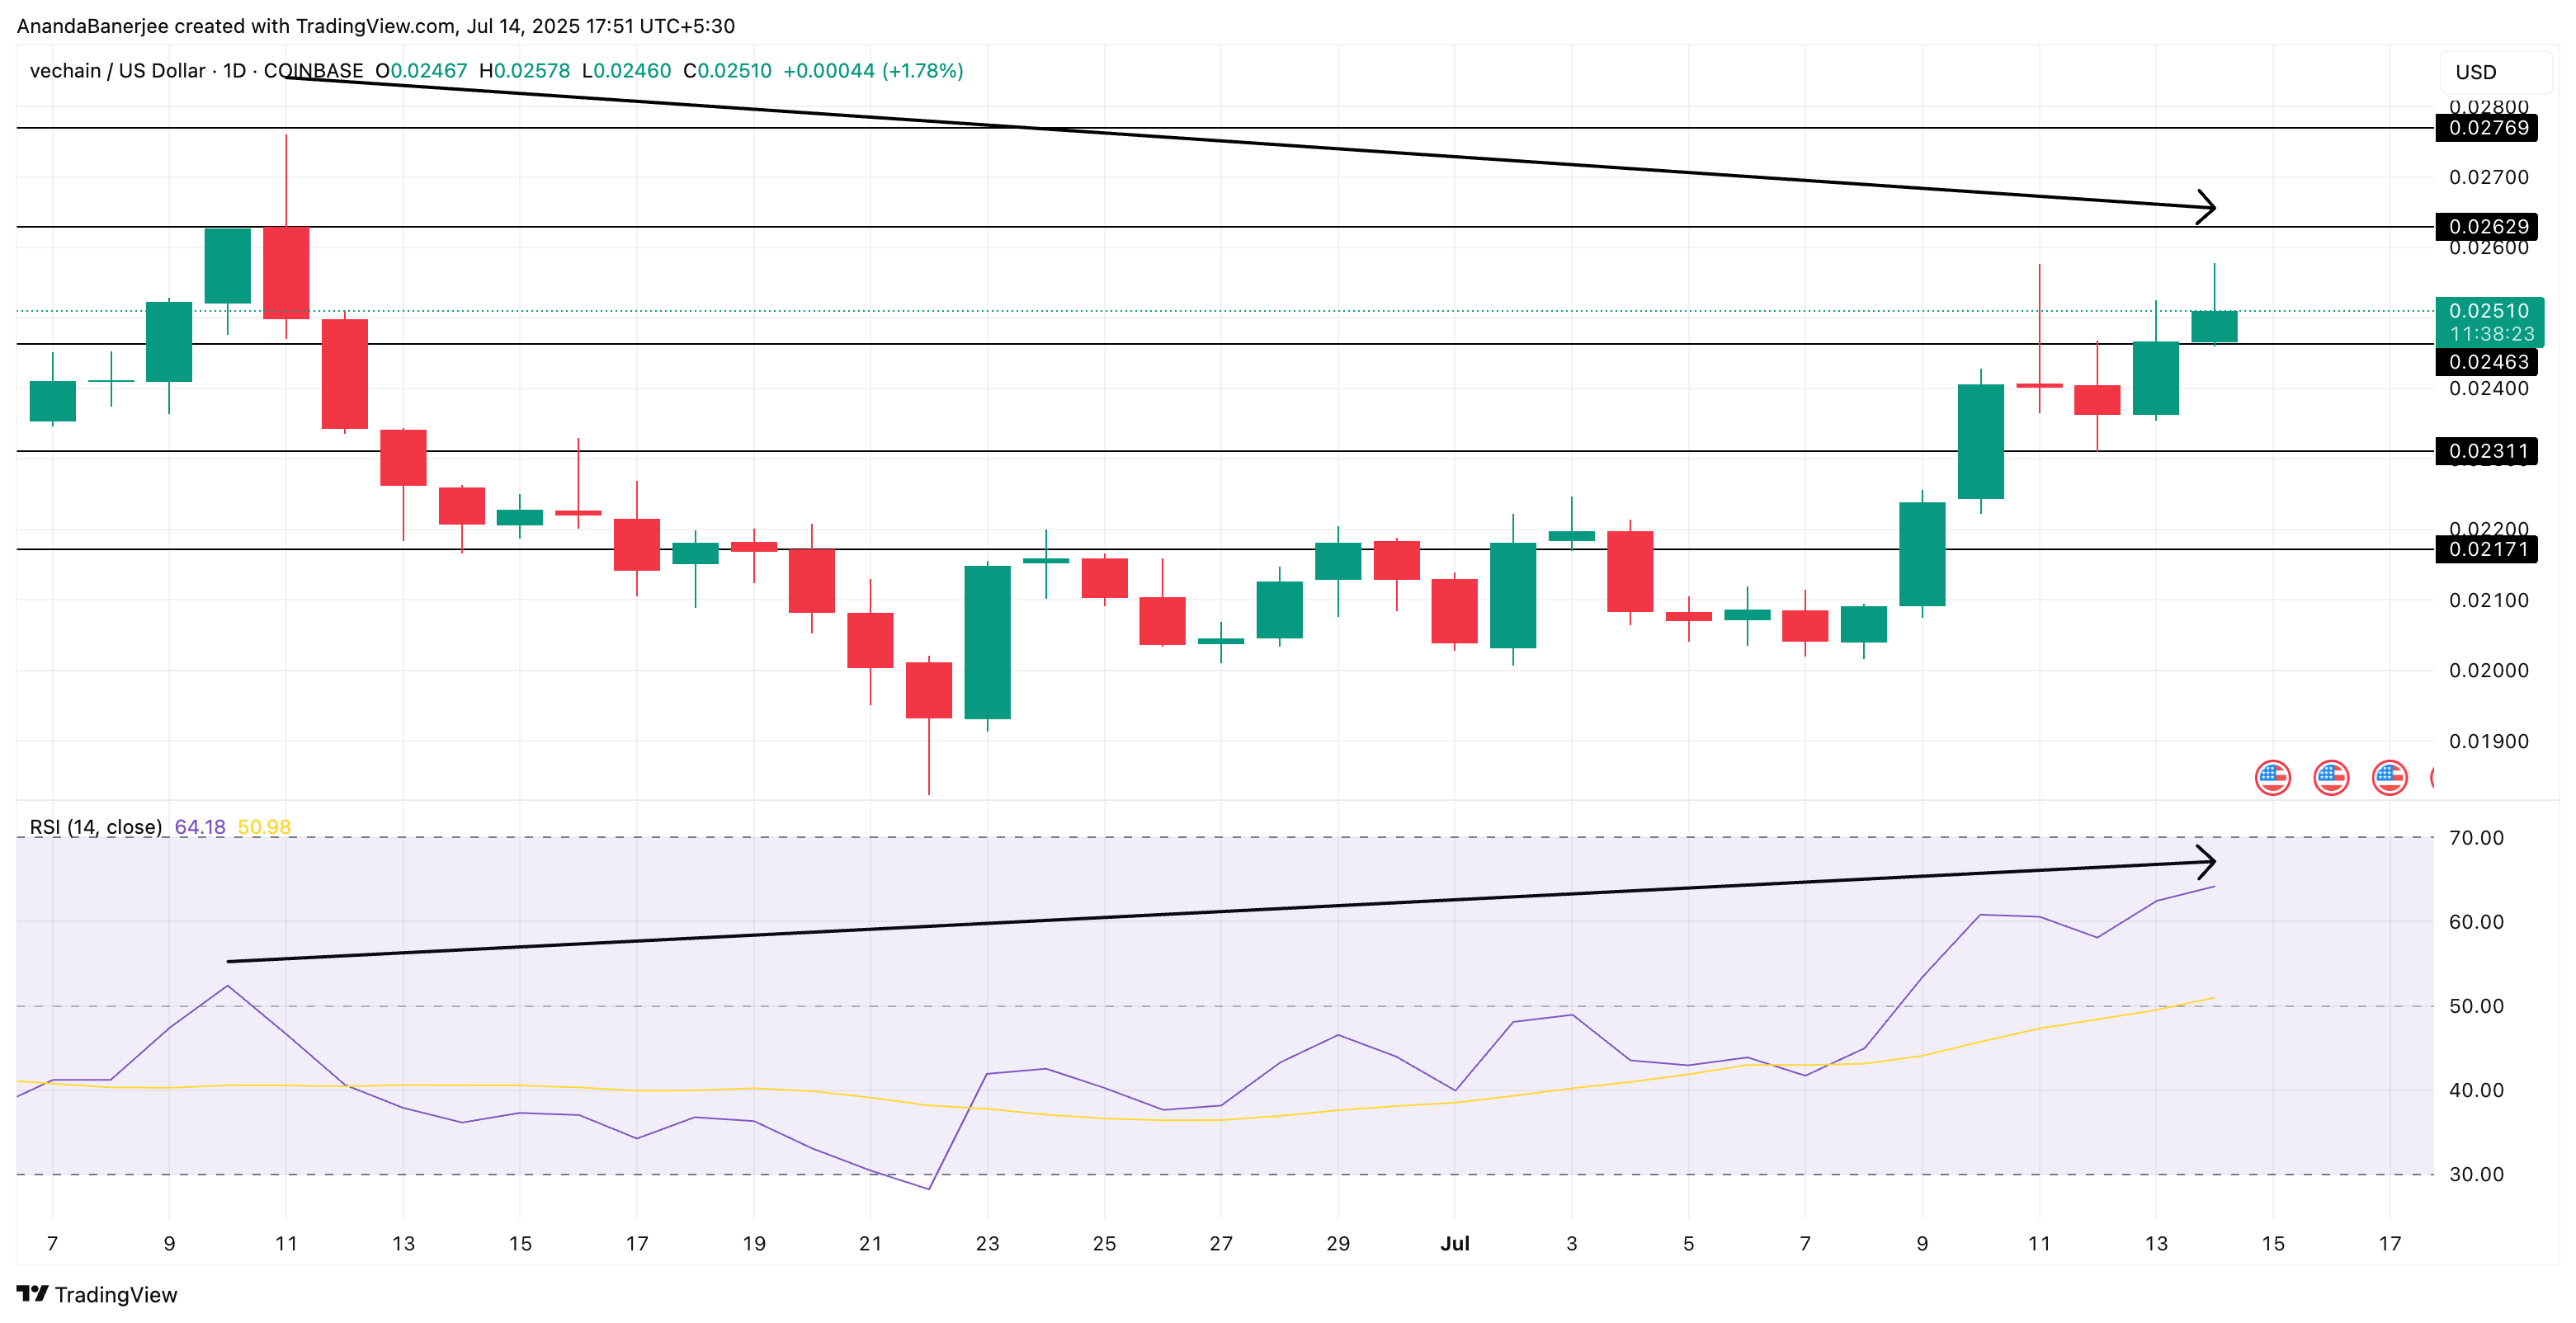Click the second US flag economic event icon
The image size is (2576, 1323).
(2331, 777)
